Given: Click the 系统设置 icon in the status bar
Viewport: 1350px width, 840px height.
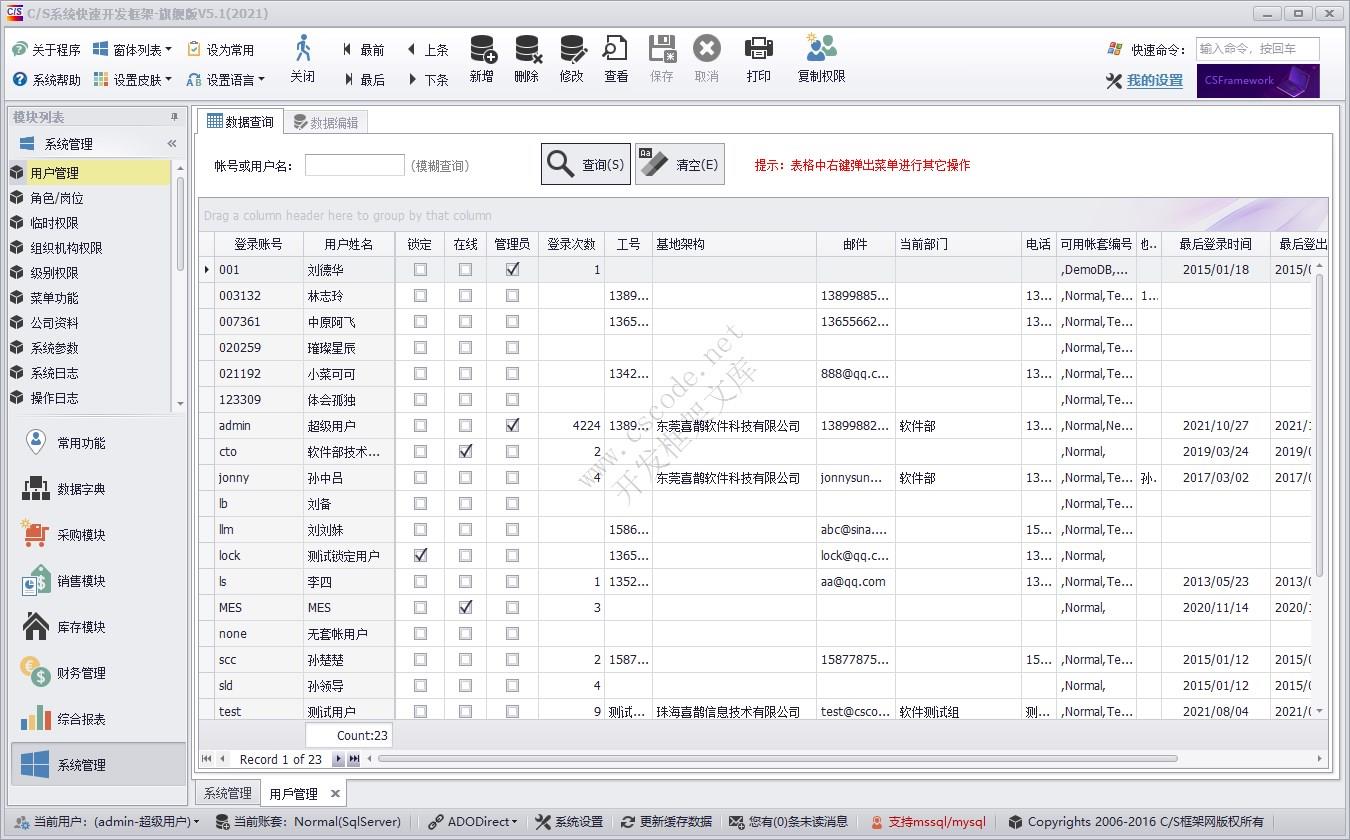Looking at the screenshot, I should coord(569,821).
